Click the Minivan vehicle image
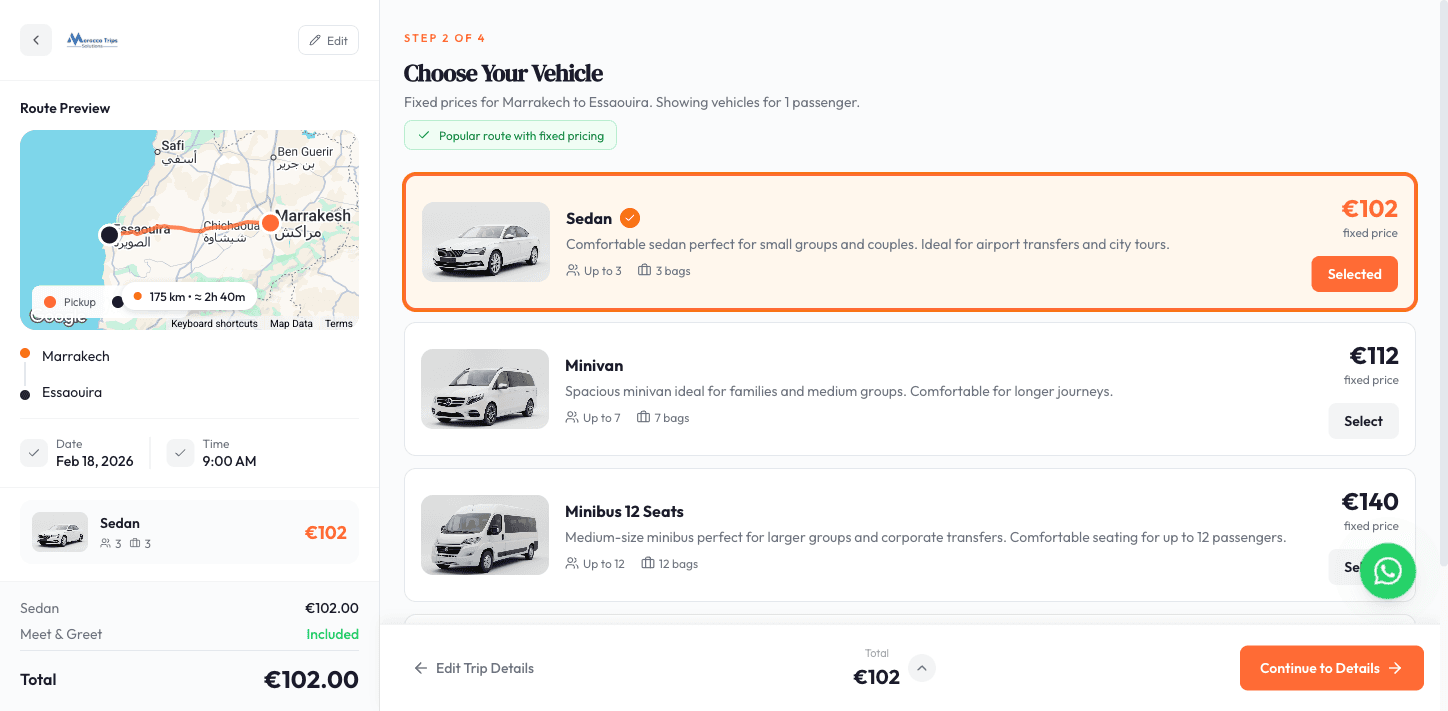The height and width of the screenshot is (711, 1448). tap(485, 389)
